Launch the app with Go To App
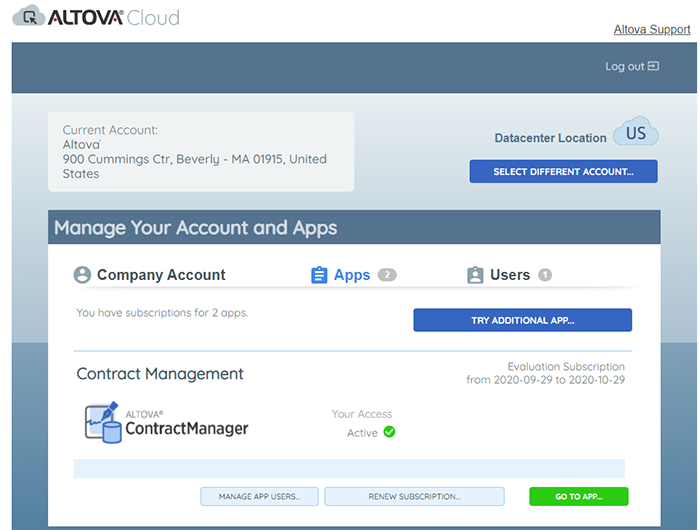Image resolution: width=700 pixels, height=530 pixels. [579, 496]
